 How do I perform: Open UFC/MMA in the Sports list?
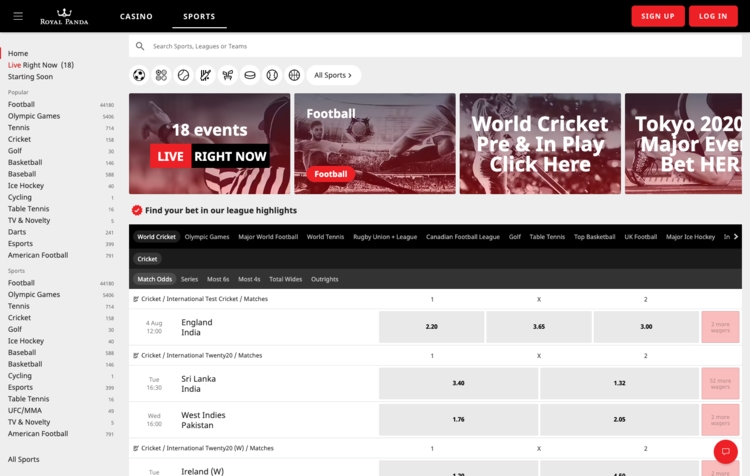pos(24,410)
